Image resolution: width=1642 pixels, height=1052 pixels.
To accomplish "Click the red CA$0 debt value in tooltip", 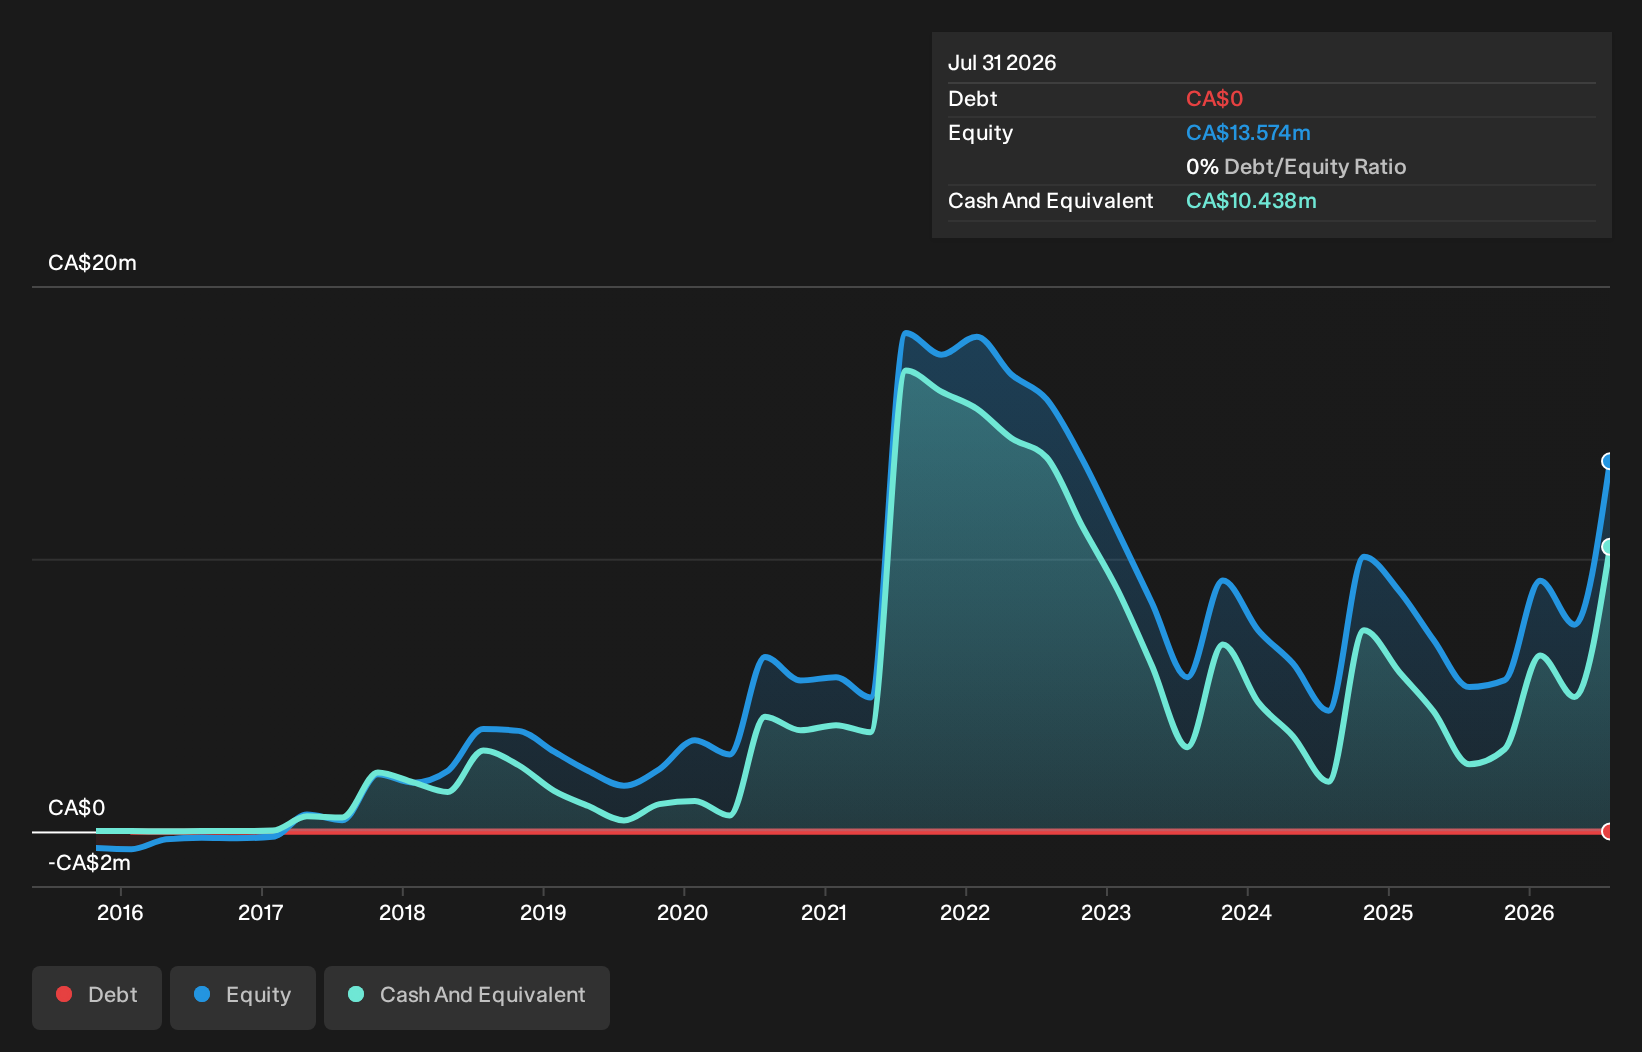I will [1214, 99].
